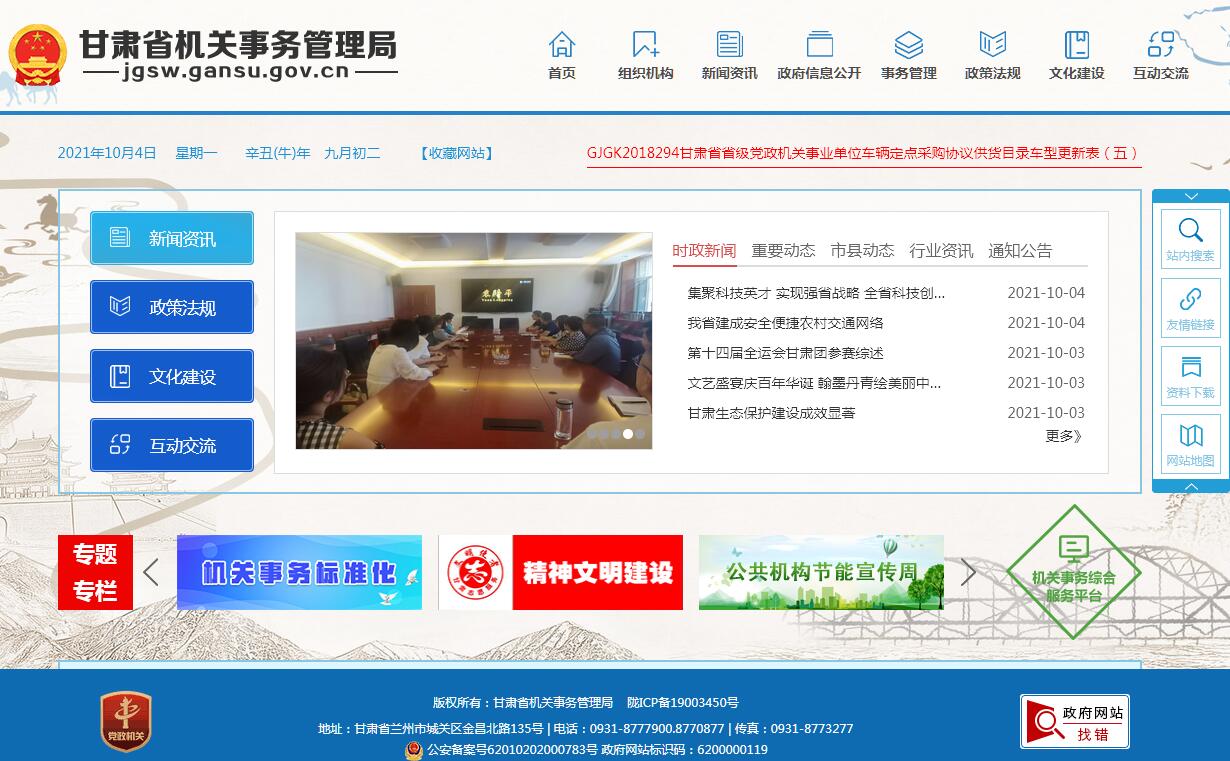Click the 互动交流 top navigation icon

point(1160,45)
